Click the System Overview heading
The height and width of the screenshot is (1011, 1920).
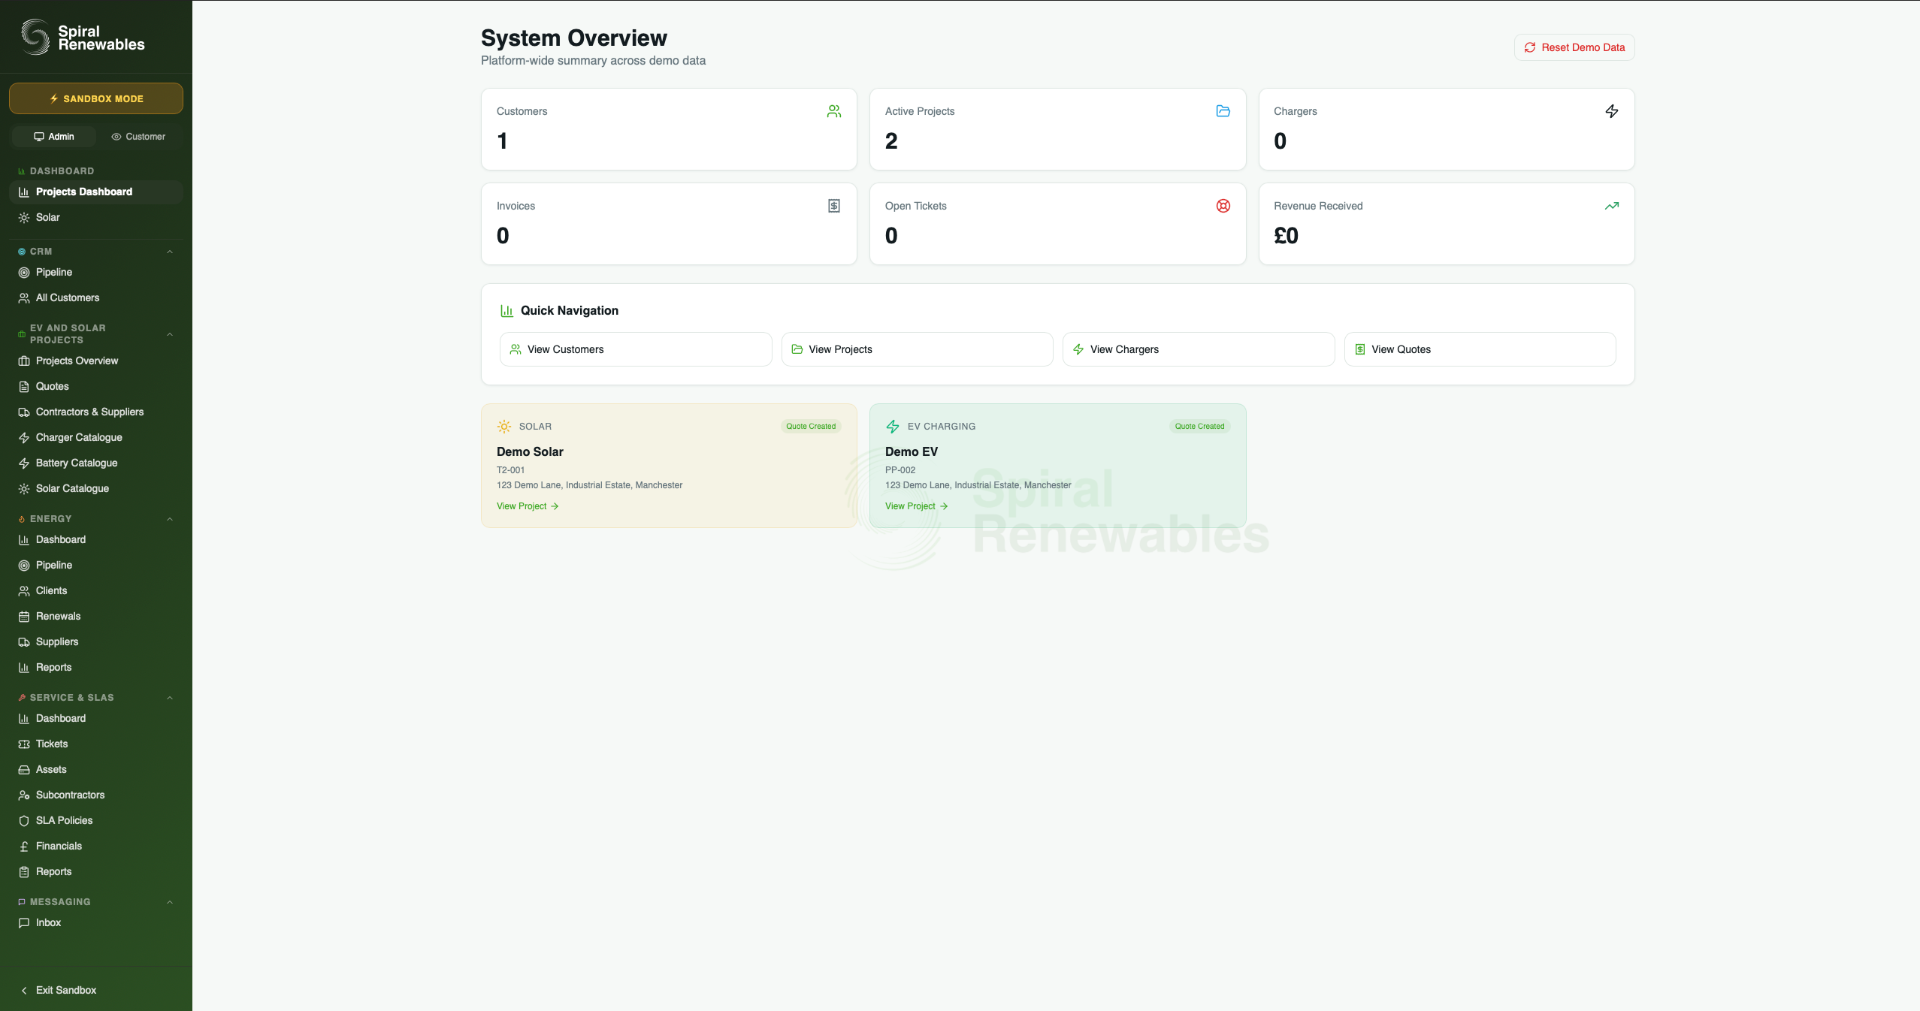574,38
